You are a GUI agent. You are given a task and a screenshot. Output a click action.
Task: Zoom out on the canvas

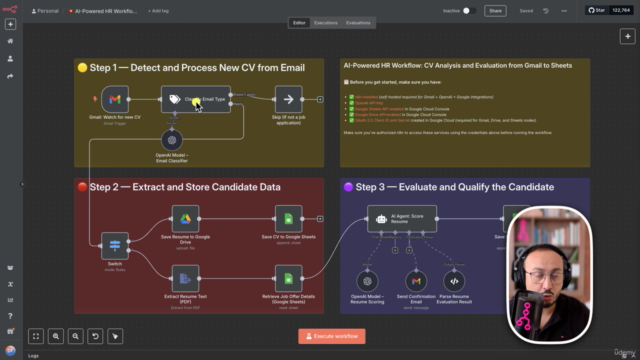[x=76, y=336]
